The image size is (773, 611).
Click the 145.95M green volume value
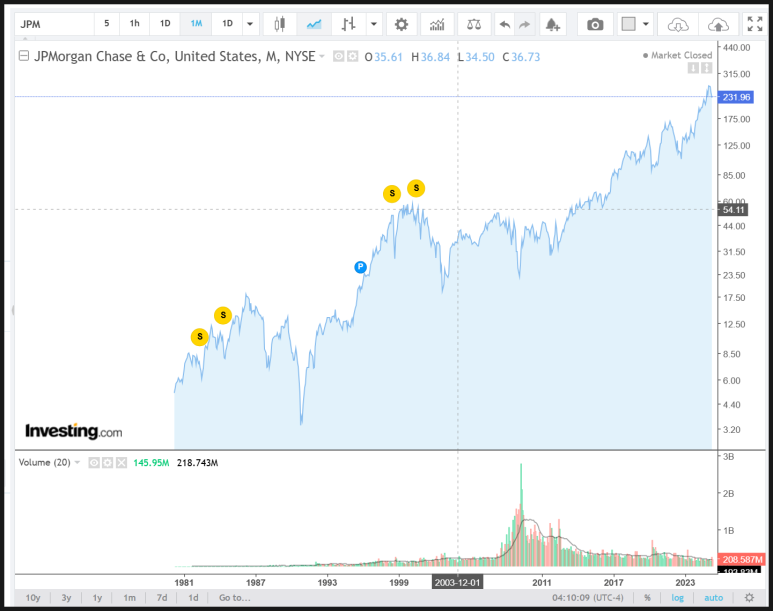click(151, 463)
